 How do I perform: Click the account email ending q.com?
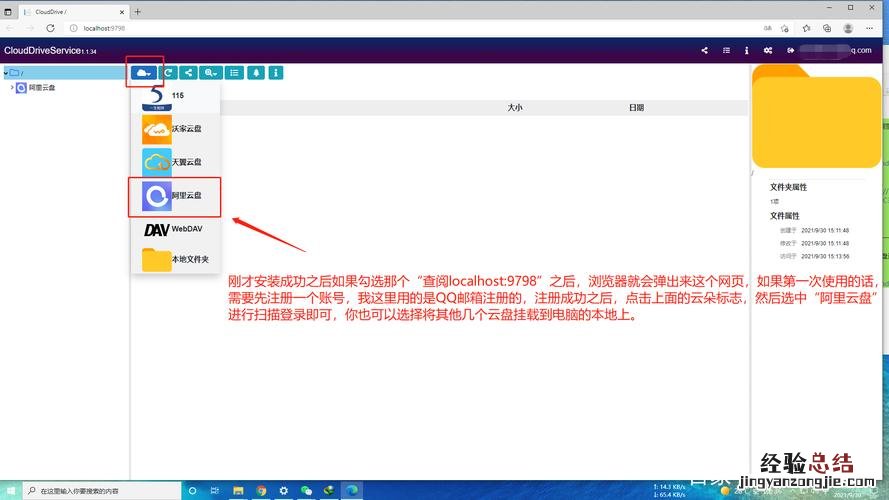[836, 50]
